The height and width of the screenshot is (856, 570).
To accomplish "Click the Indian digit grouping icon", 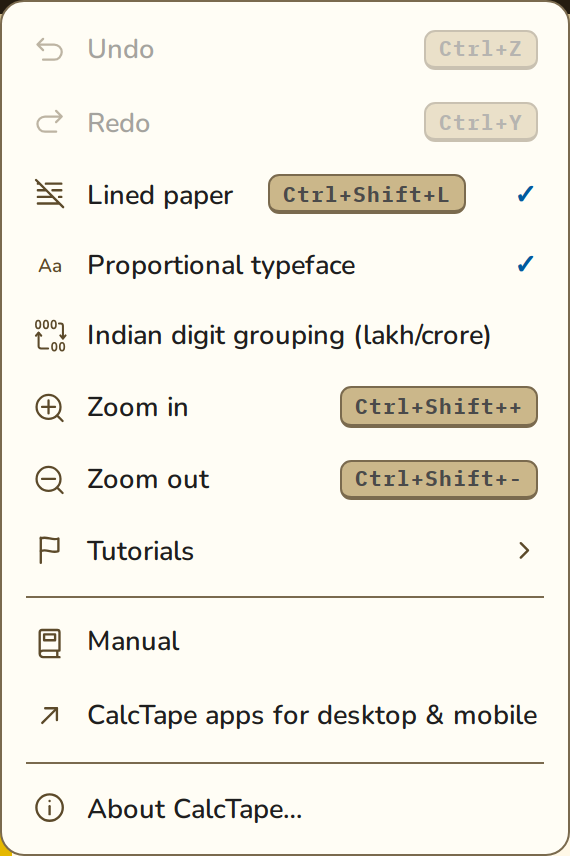I will pyautogui.click(x=50, y=335).
